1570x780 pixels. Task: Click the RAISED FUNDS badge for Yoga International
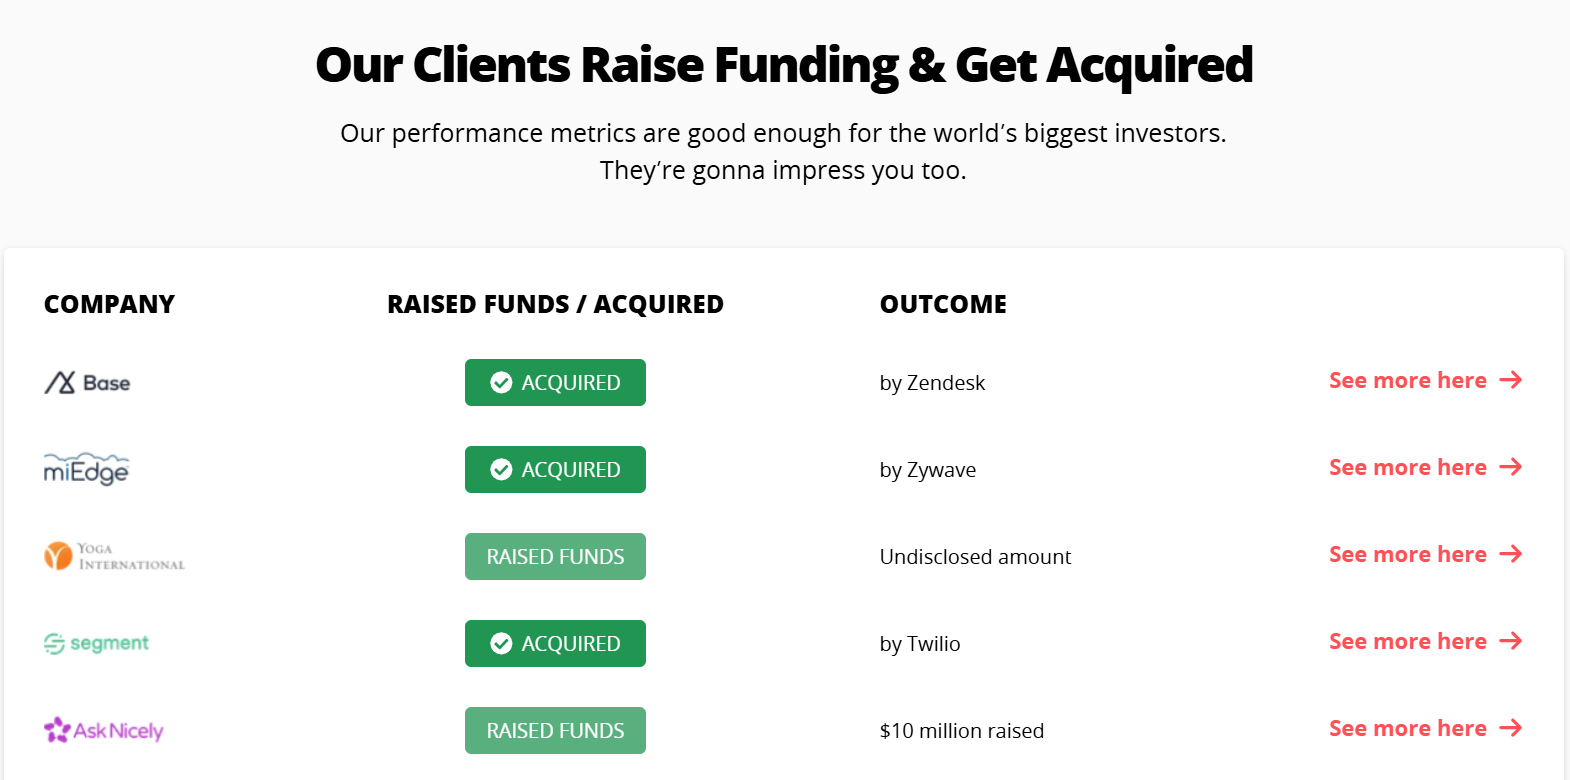pyautogui.click(x=555, y=556)
